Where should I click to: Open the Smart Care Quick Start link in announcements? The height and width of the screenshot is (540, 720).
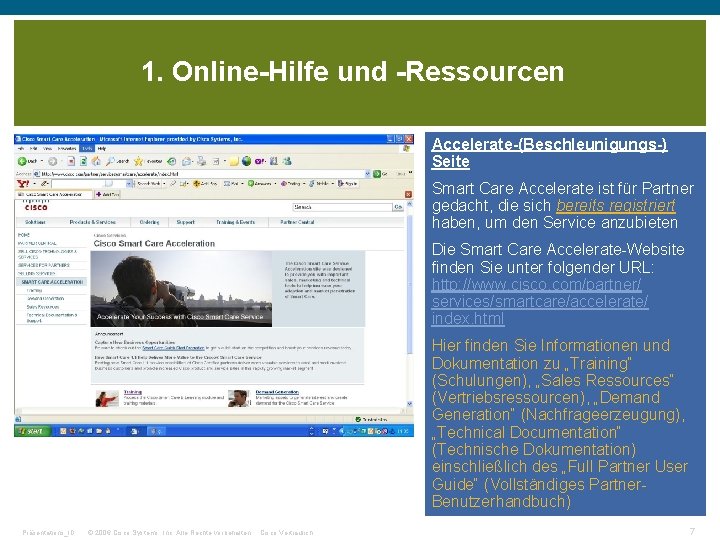pyautogui.click(x=173, y=348)
